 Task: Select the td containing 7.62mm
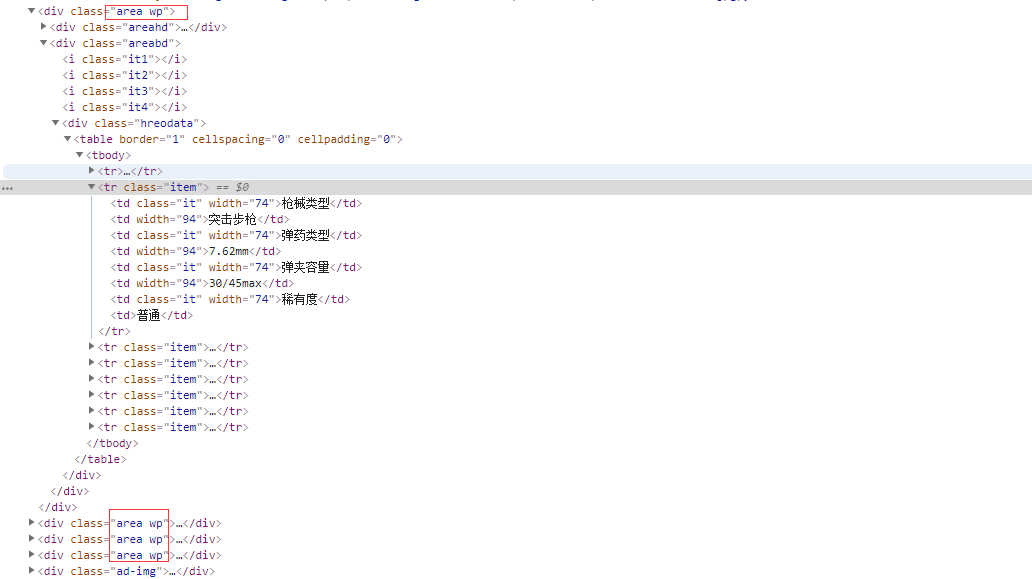coord(195,251)
